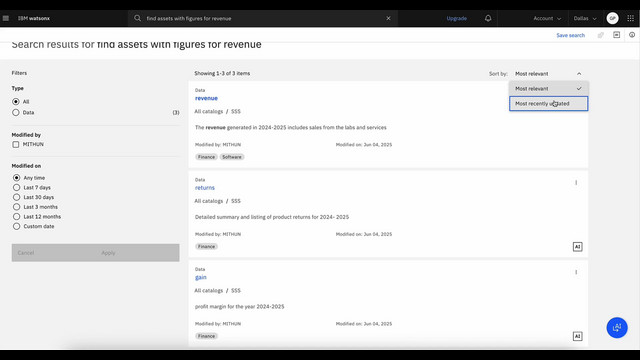The height and width of the screenshot is (360, 640).
Task: Open the revenue asset link
Action: pyautogui.click(x=206, y=98)
